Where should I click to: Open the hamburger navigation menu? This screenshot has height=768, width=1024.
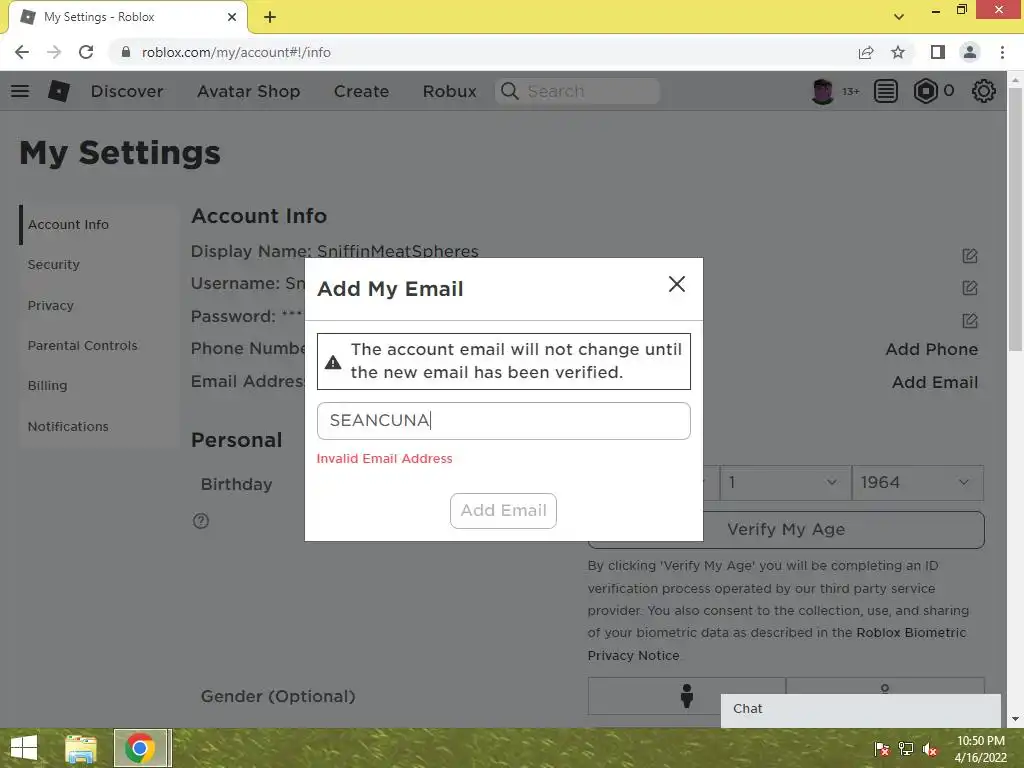point(20,91)
